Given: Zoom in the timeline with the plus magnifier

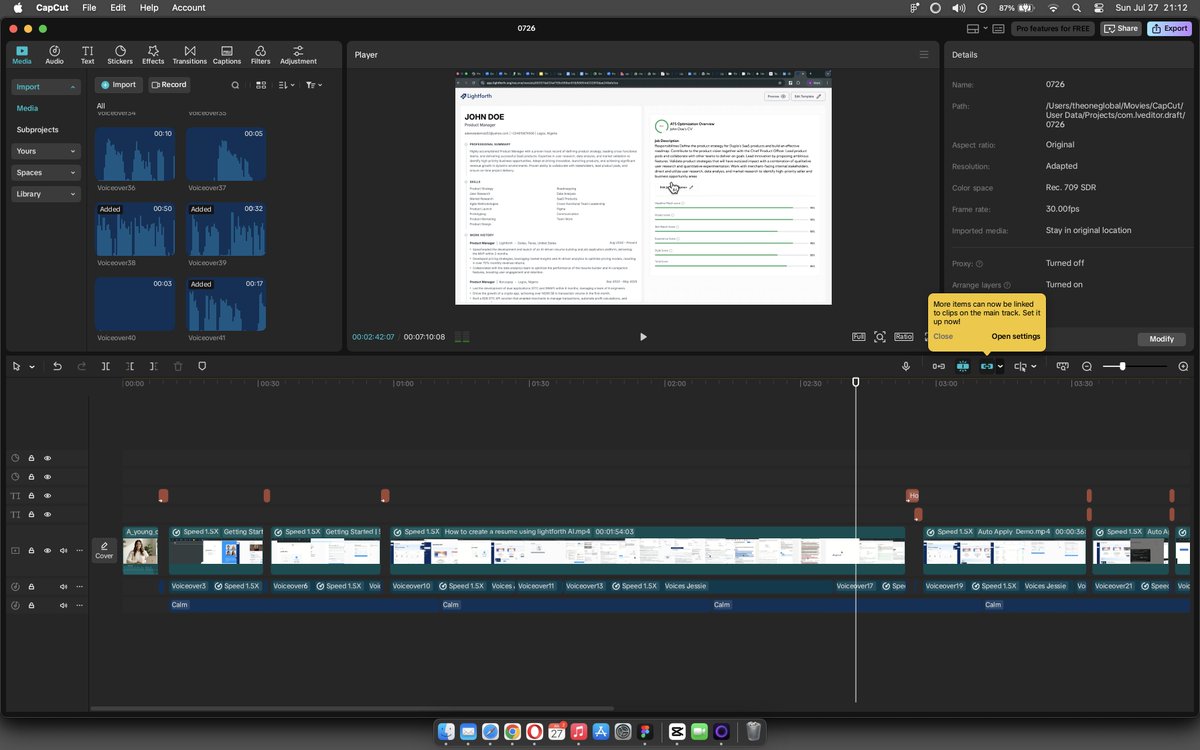Looking at the screenshot, I should click(1184, 367).
